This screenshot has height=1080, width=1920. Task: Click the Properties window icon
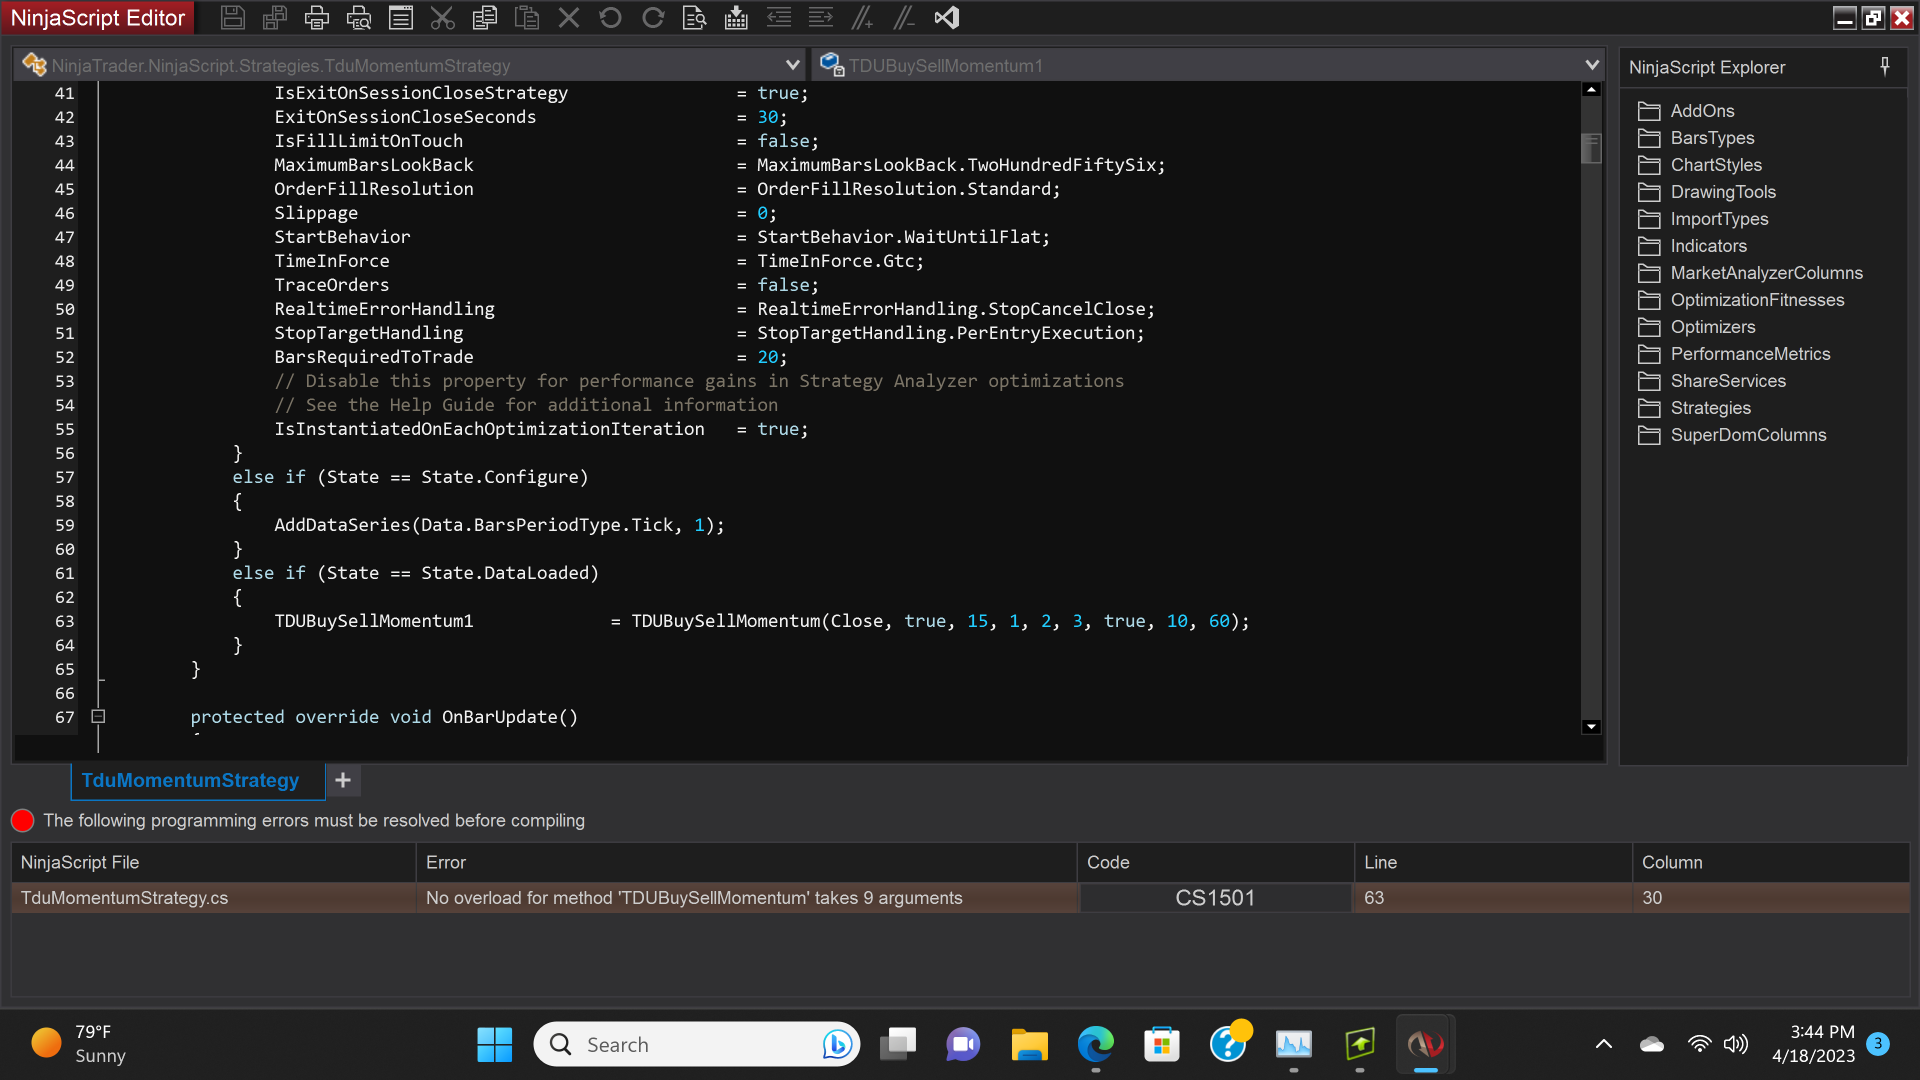click(x=401, y=17)
